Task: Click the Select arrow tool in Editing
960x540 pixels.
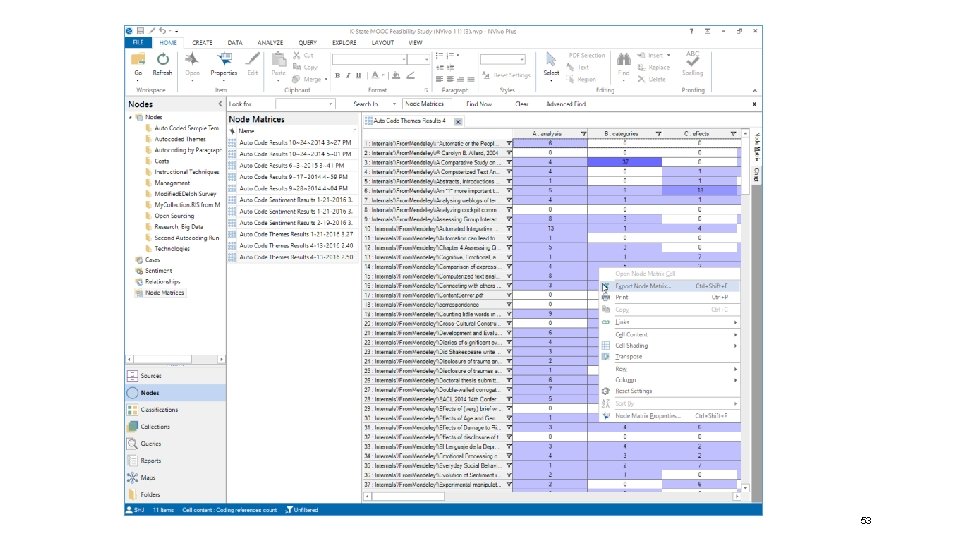Action: [x=551, y=62]
